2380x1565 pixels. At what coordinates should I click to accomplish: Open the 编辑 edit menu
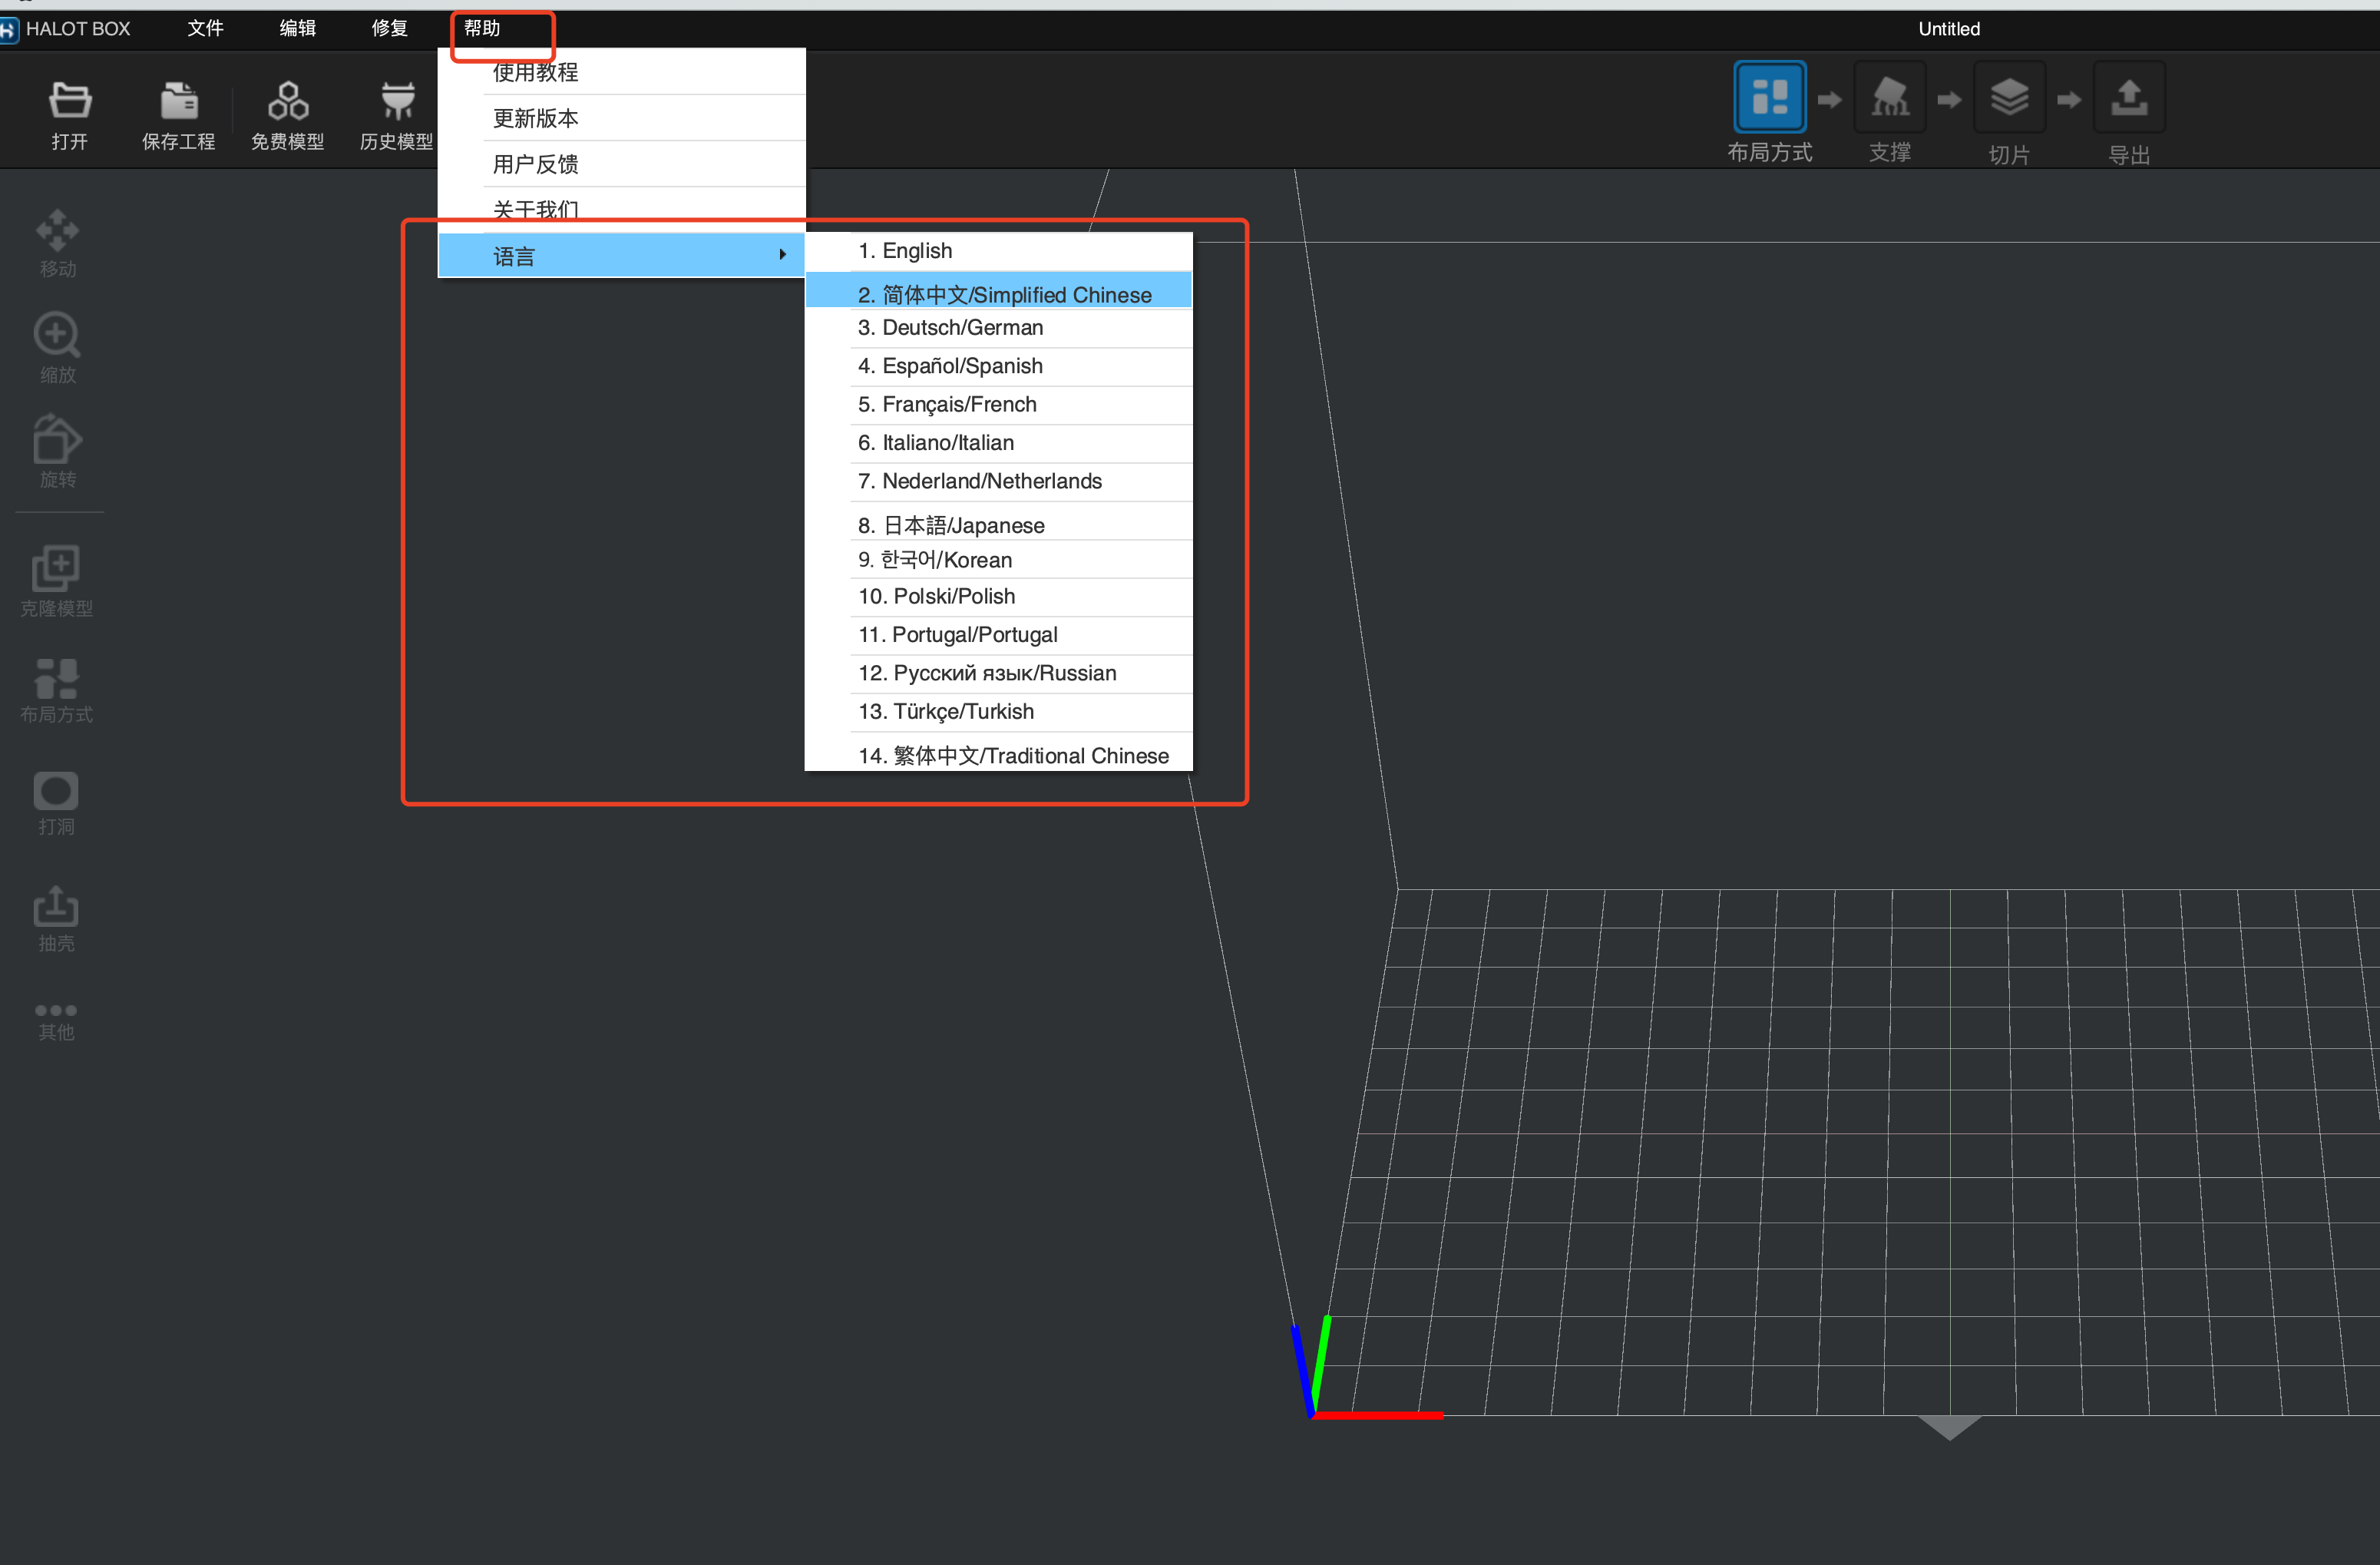297,28
